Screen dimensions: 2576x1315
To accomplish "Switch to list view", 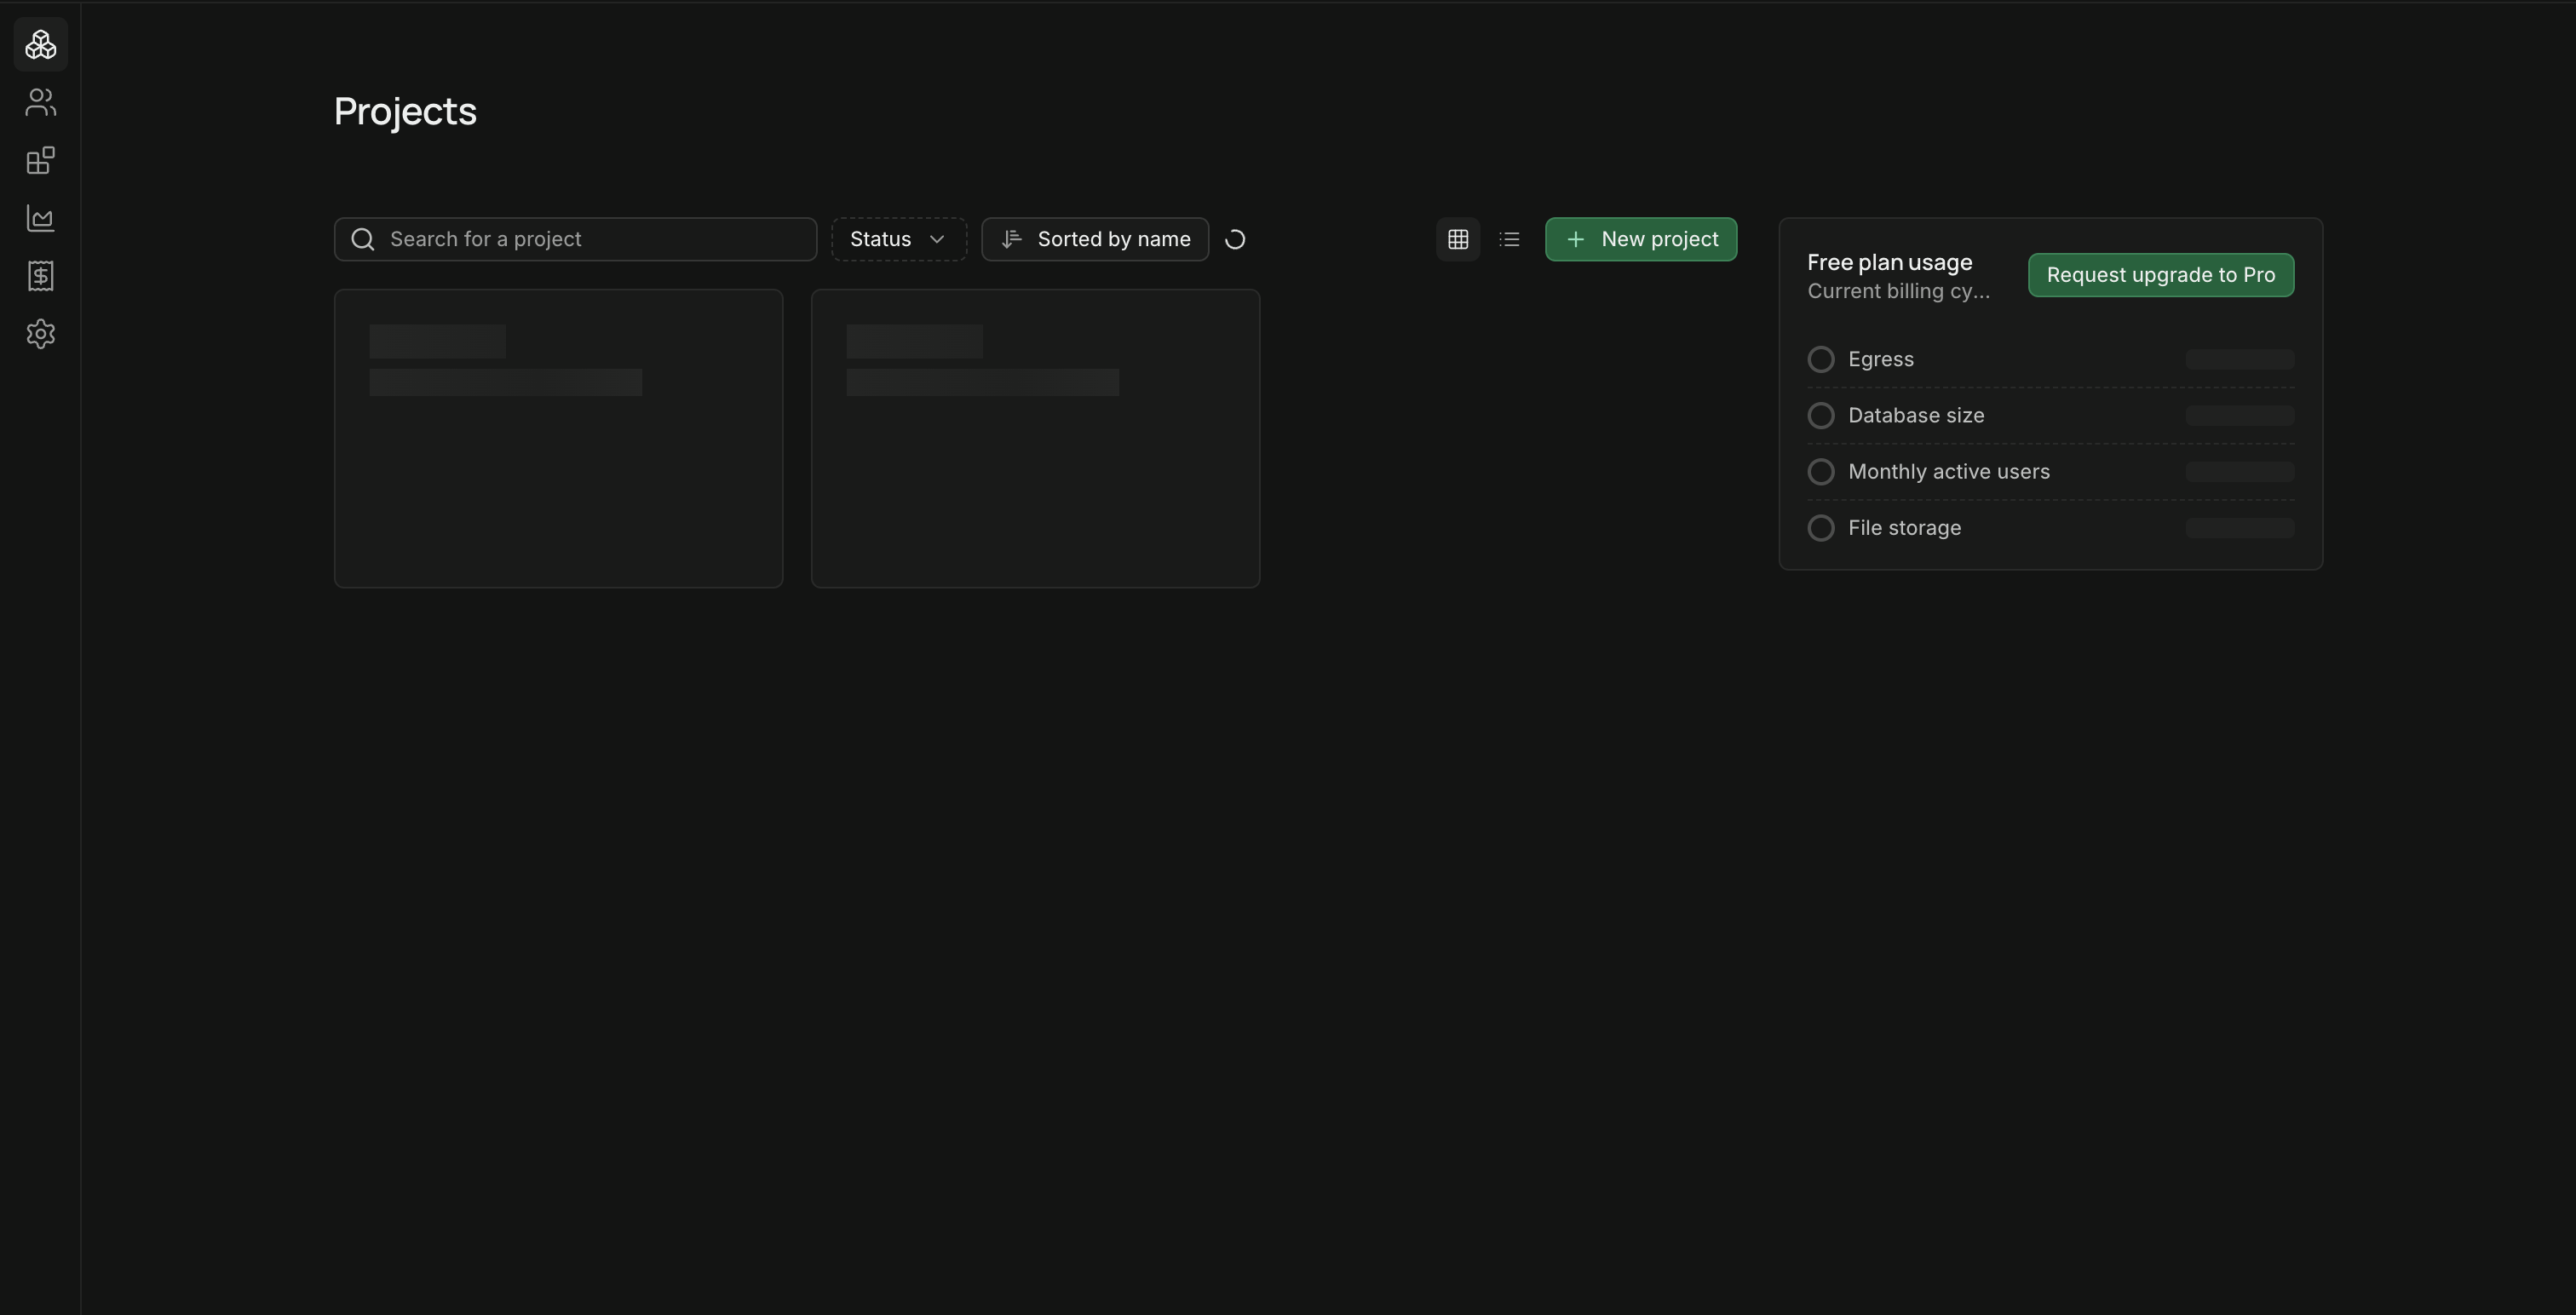I will 1510,239.
